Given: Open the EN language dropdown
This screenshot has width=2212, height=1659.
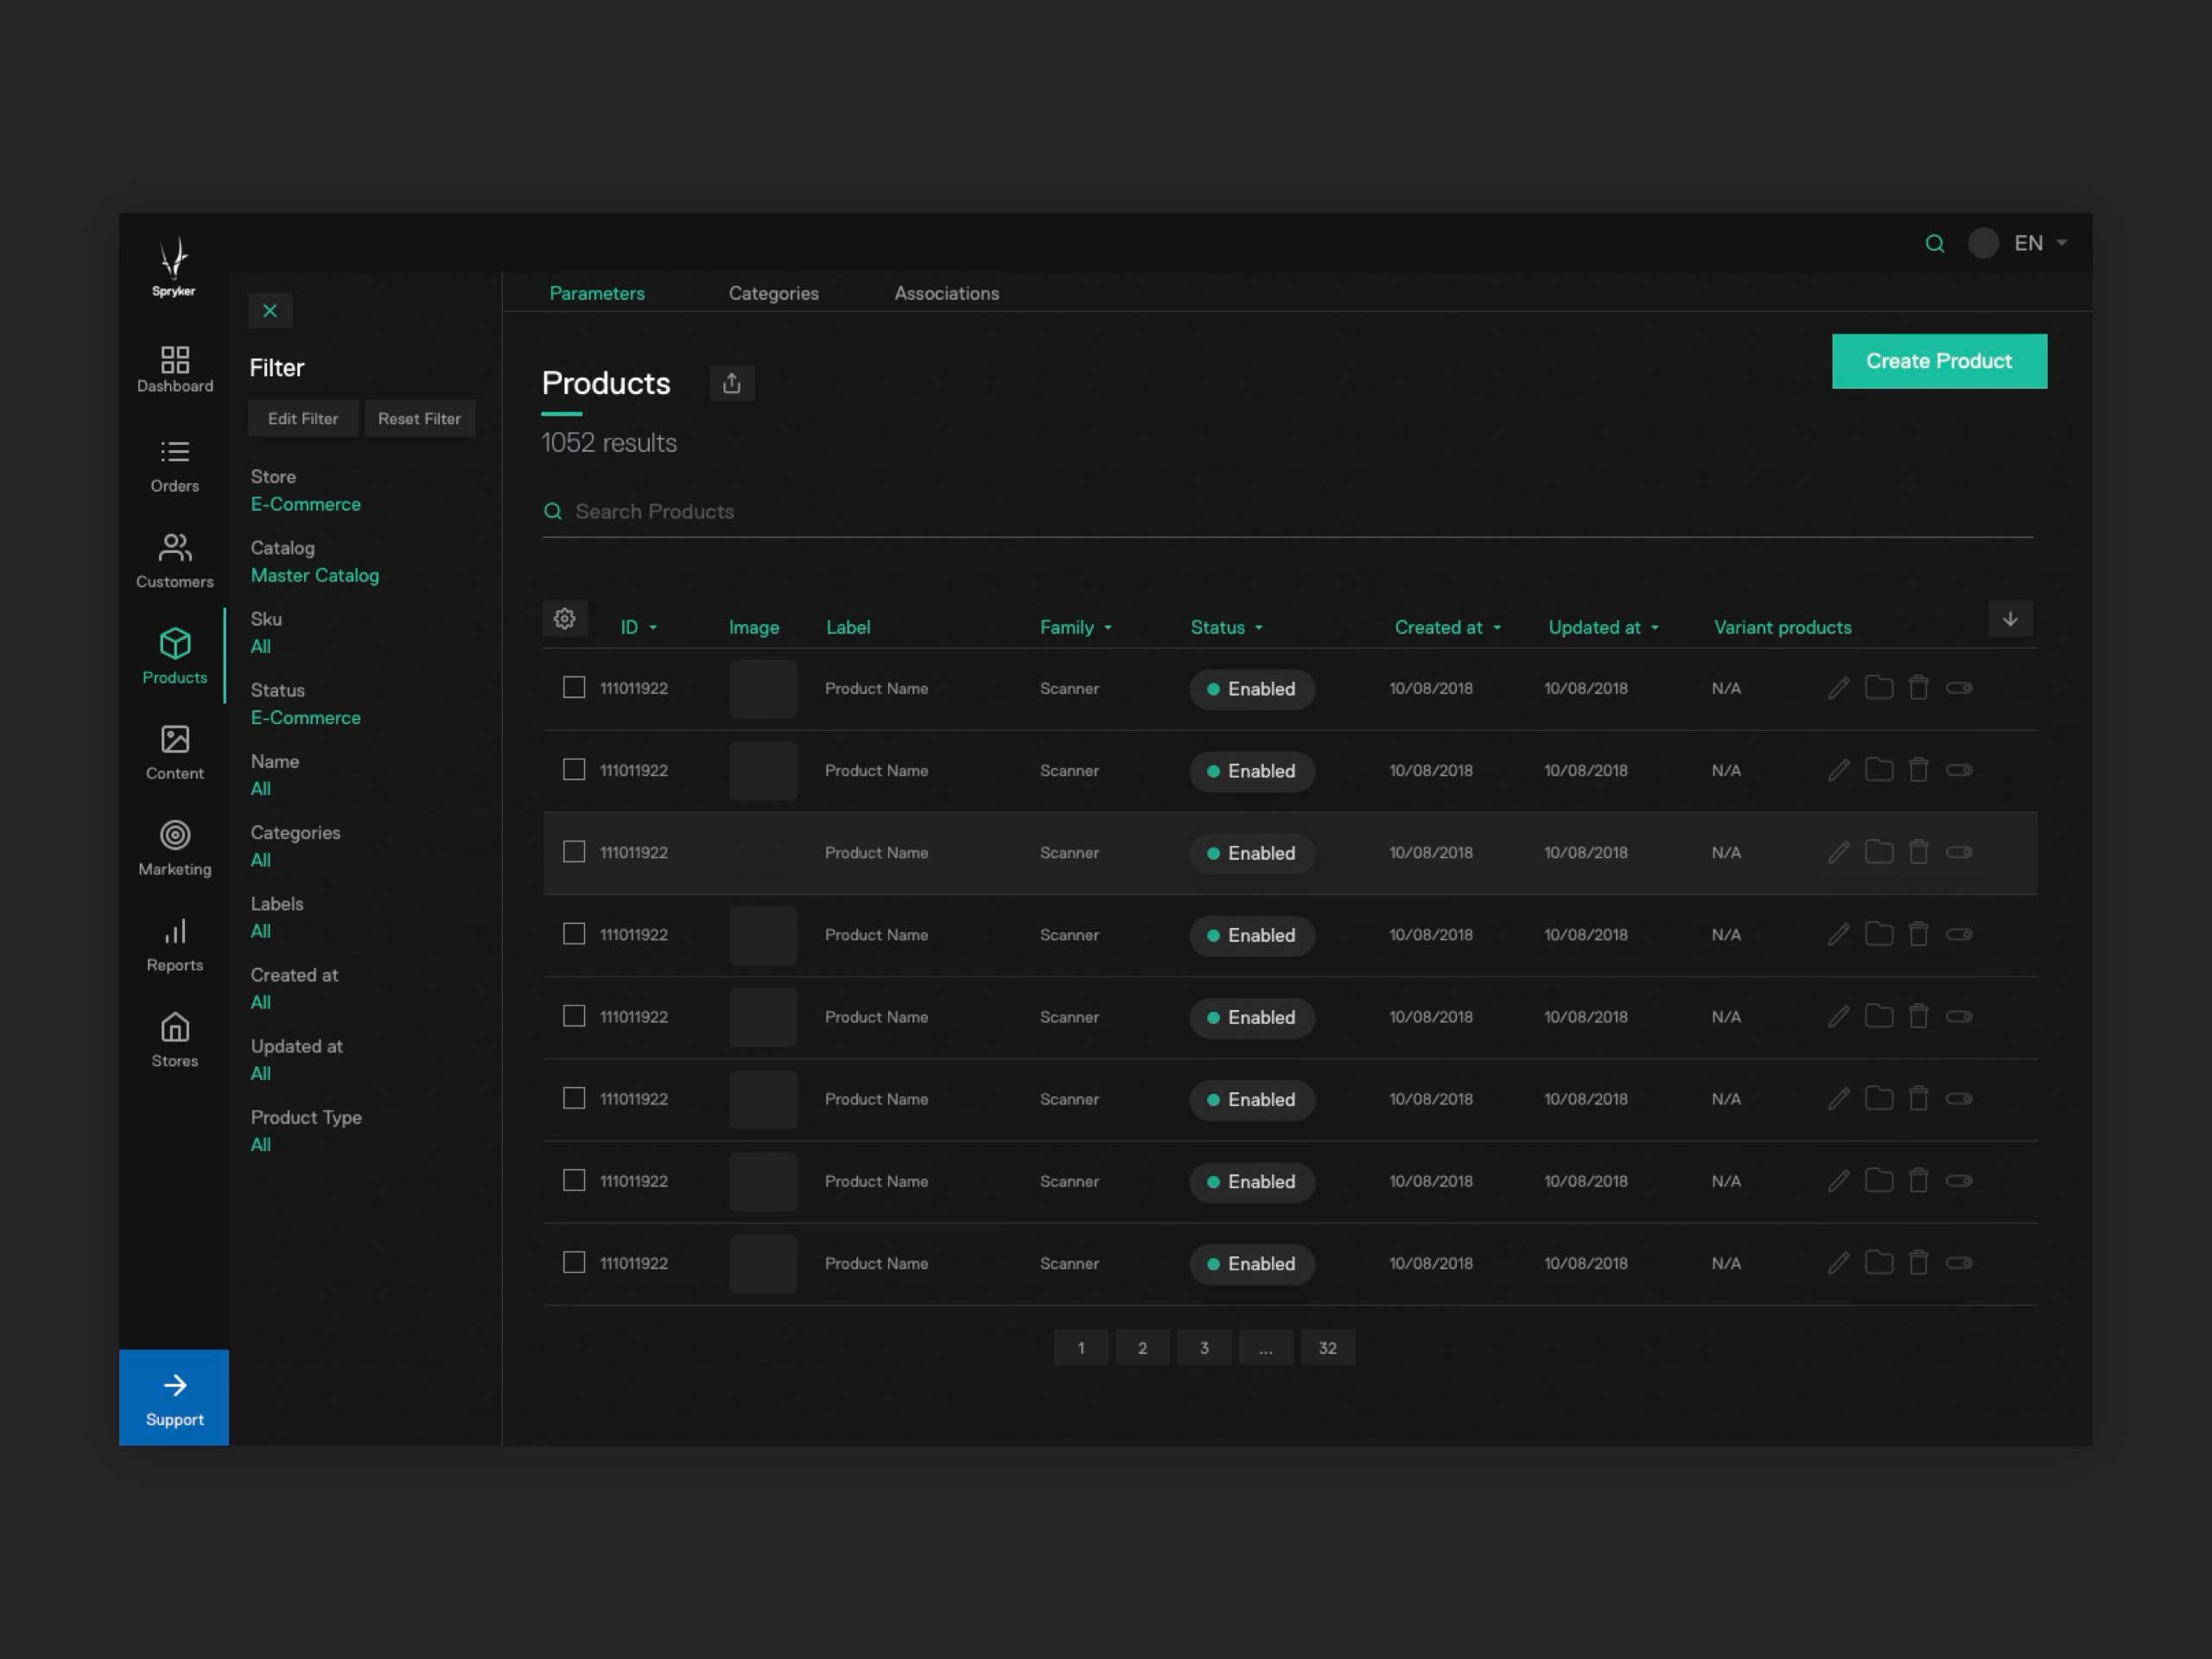Looking at the screenshot, I should [x=2040, y=243].
